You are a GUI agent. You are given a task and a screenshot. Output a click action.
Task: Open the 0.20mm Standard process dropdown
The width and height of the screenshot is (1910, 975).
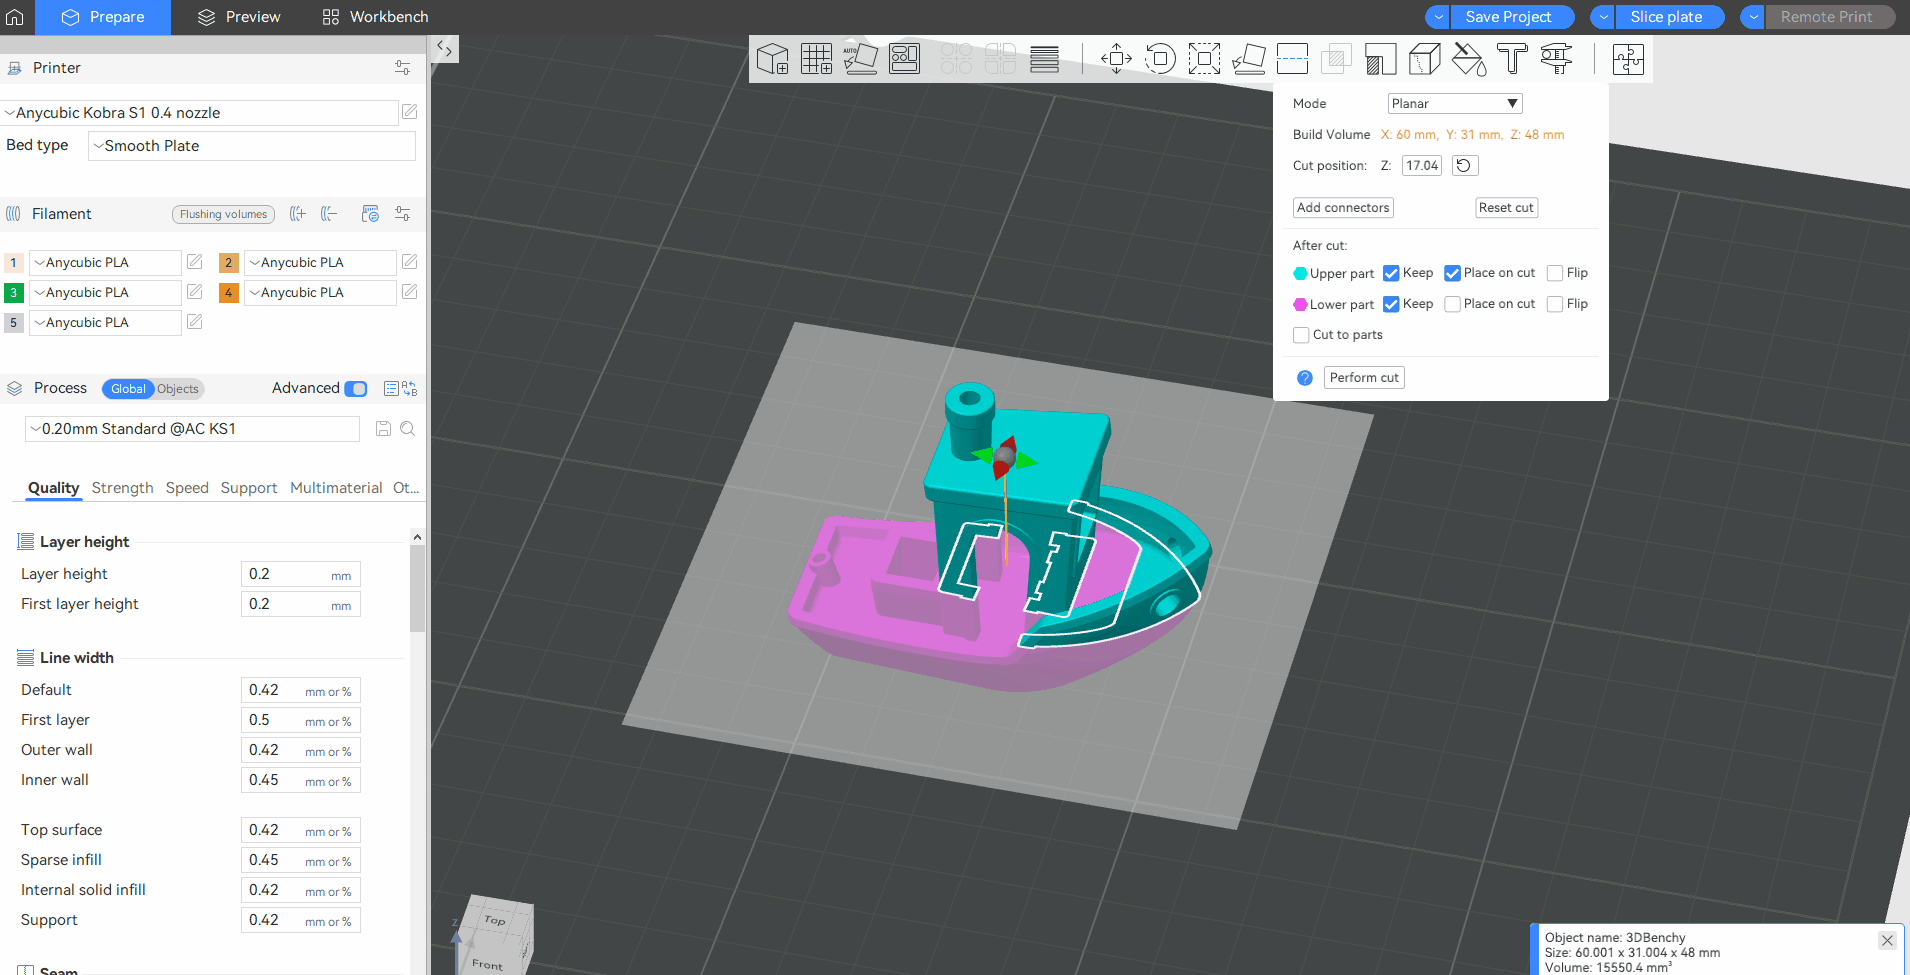(x=192, y=429)
